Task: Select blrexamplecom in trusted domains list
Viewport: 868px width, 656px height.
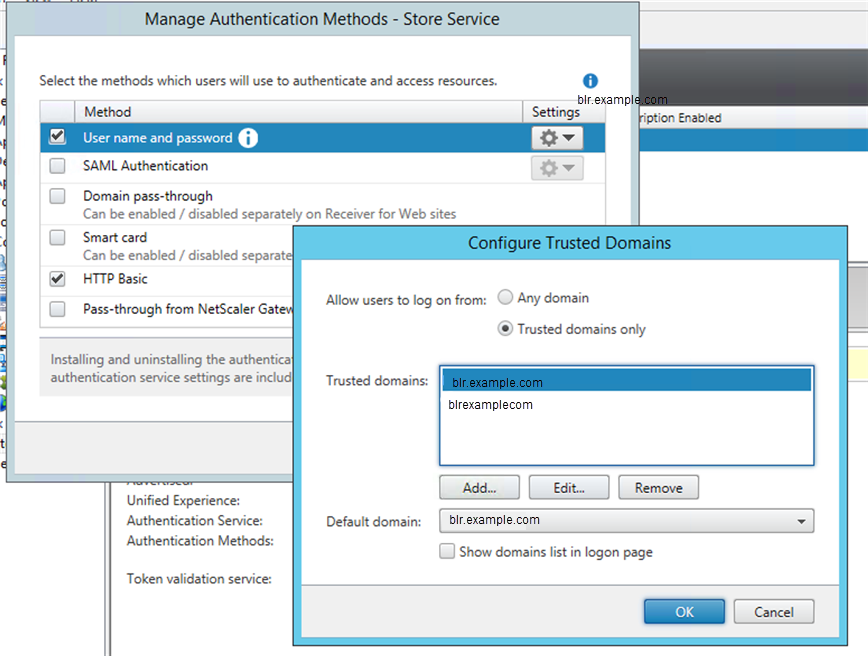Action: tap(627, 405)
